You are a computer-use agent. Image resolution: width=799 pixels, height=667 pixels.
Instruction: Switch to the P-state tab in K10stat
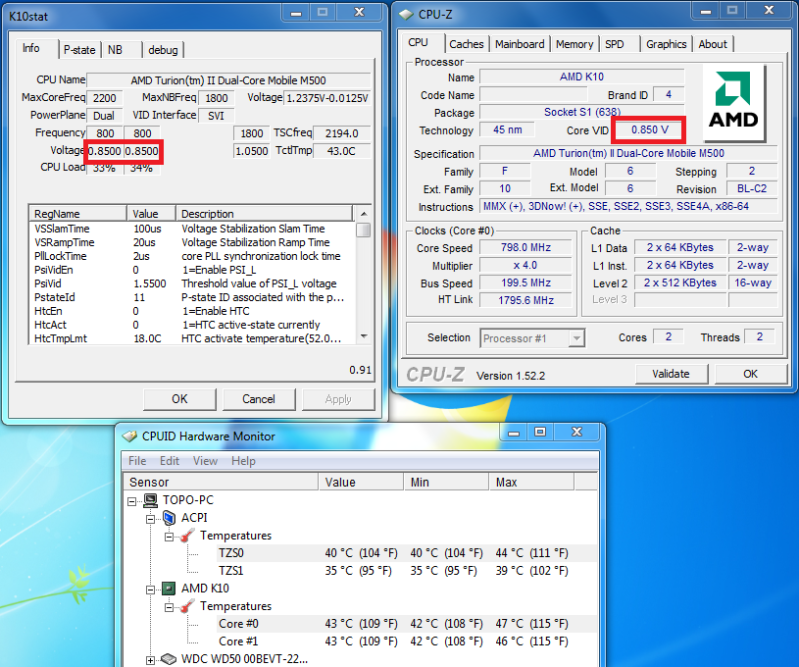80,49
